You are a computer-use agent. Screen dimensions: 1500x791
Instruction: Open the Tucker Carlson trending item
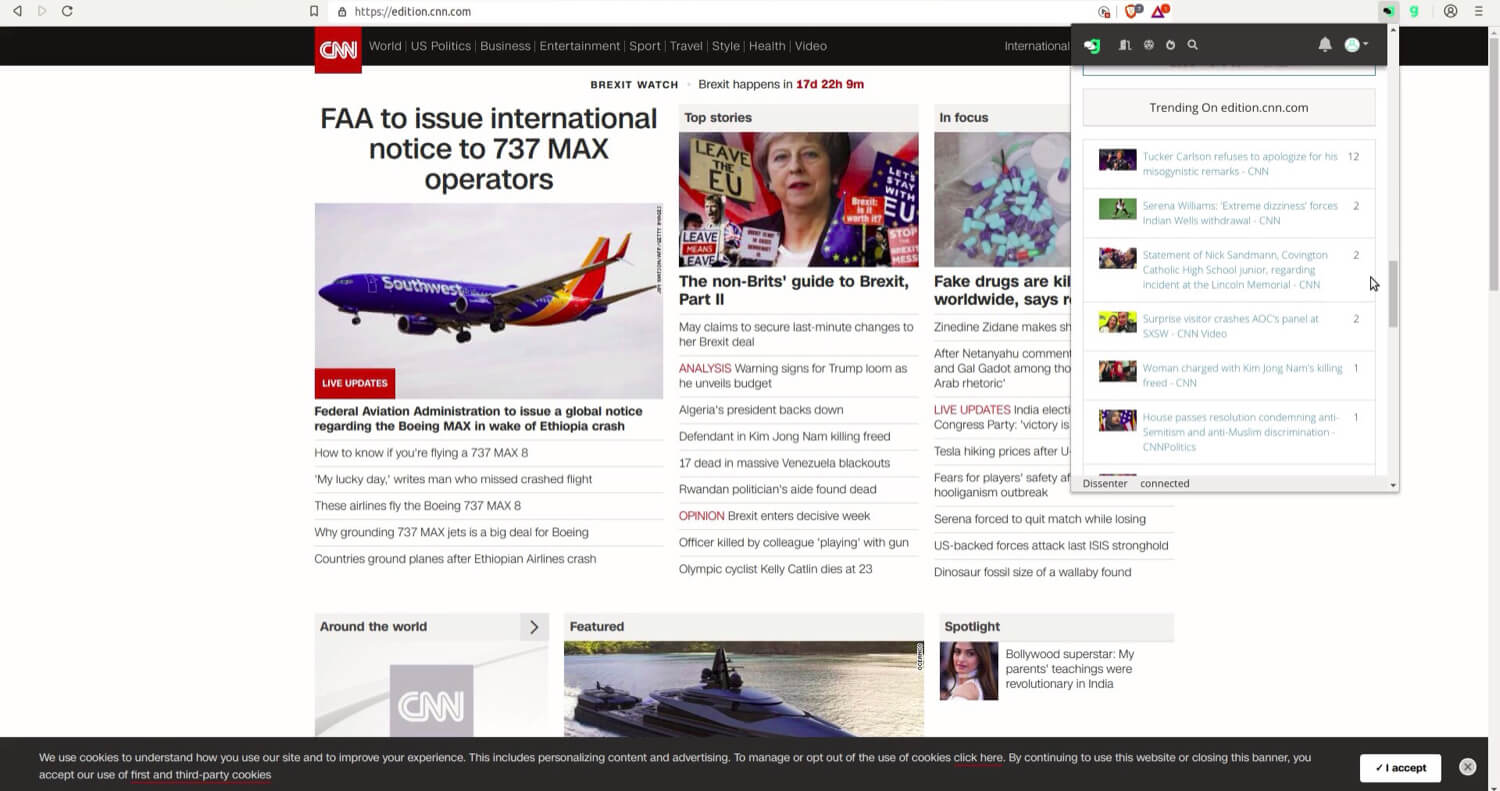click(x=1240, y=164)
